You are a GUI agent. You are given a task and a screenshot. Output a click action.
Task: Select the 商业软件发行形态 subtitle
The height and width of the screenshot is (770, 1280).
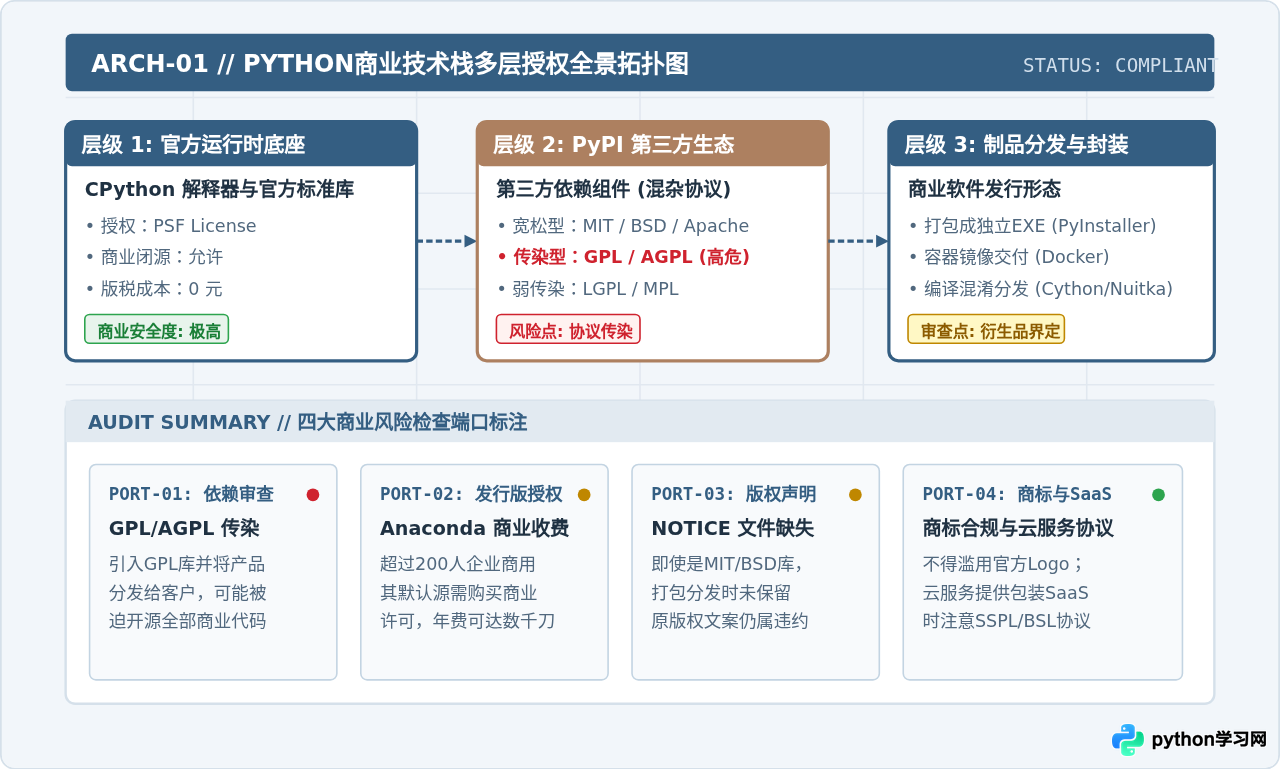(x=984, y=189)
